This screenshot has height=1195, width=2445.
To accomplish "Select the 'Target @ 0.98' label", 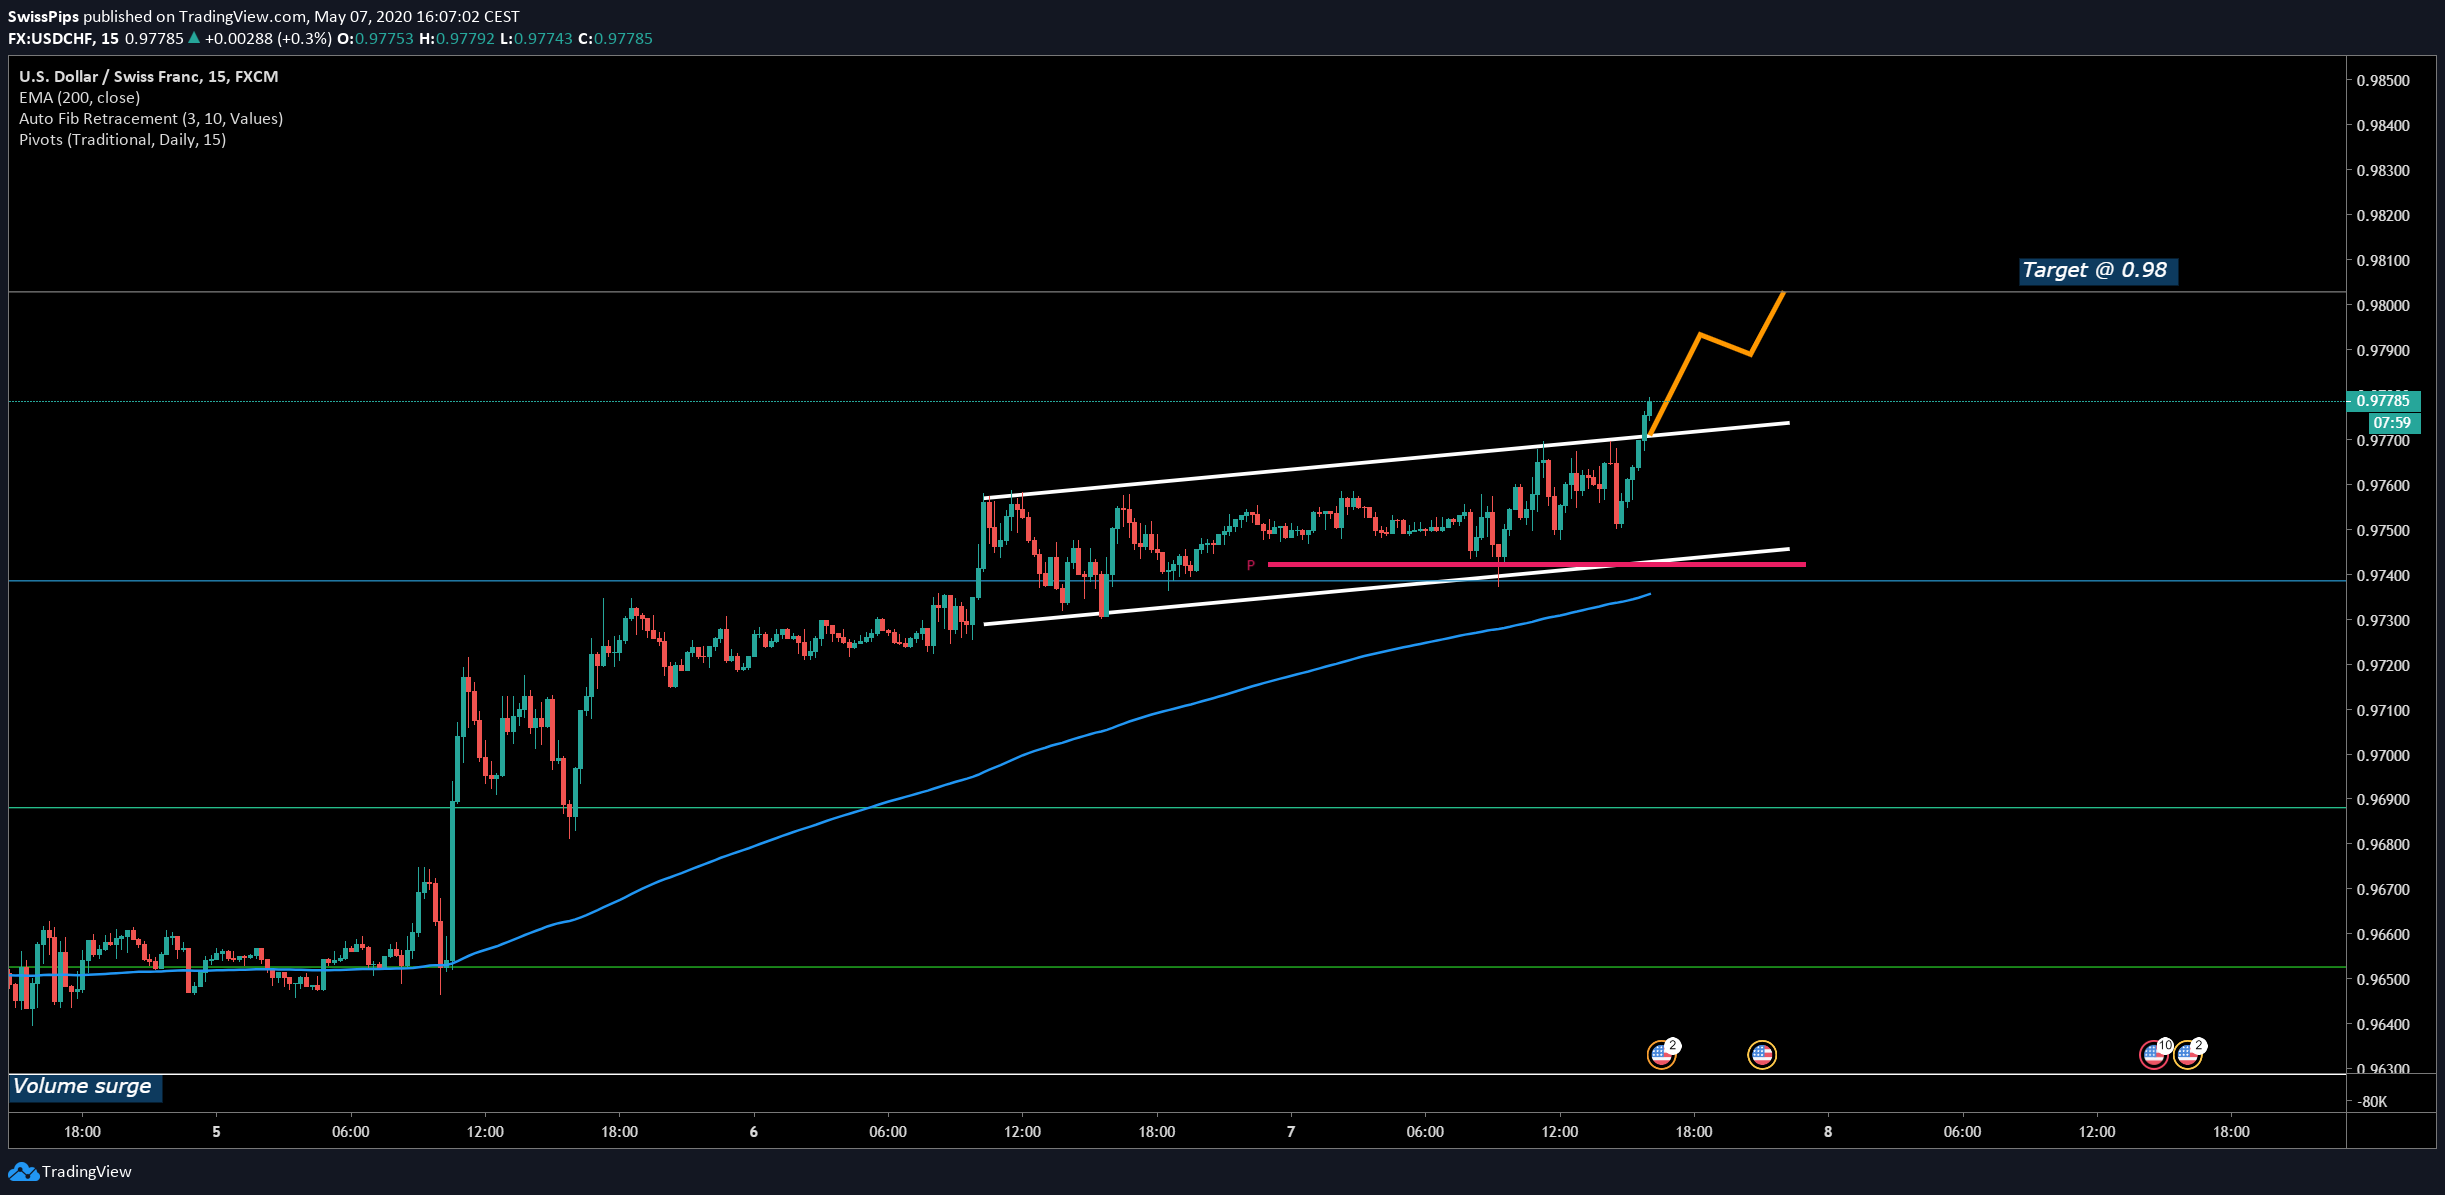I will [2097, 270].
